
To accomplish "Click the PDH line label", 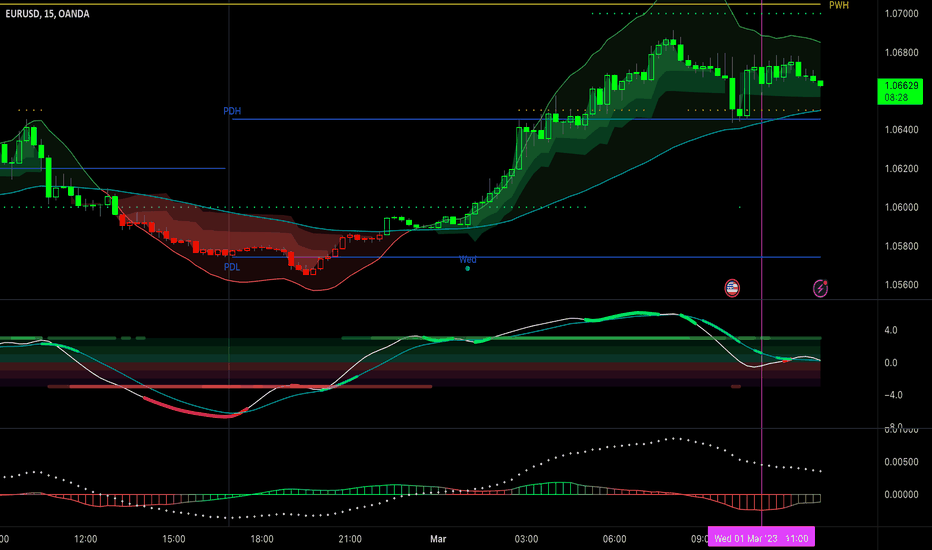I will coord(232,111).
